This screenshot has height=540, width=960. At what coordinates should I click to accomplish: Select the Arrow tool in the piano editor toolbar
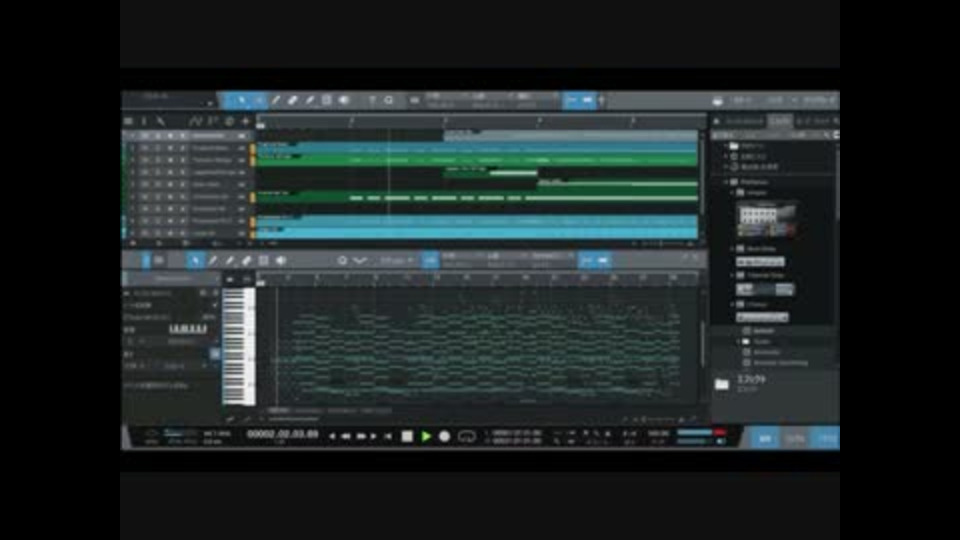coord(195,261)
